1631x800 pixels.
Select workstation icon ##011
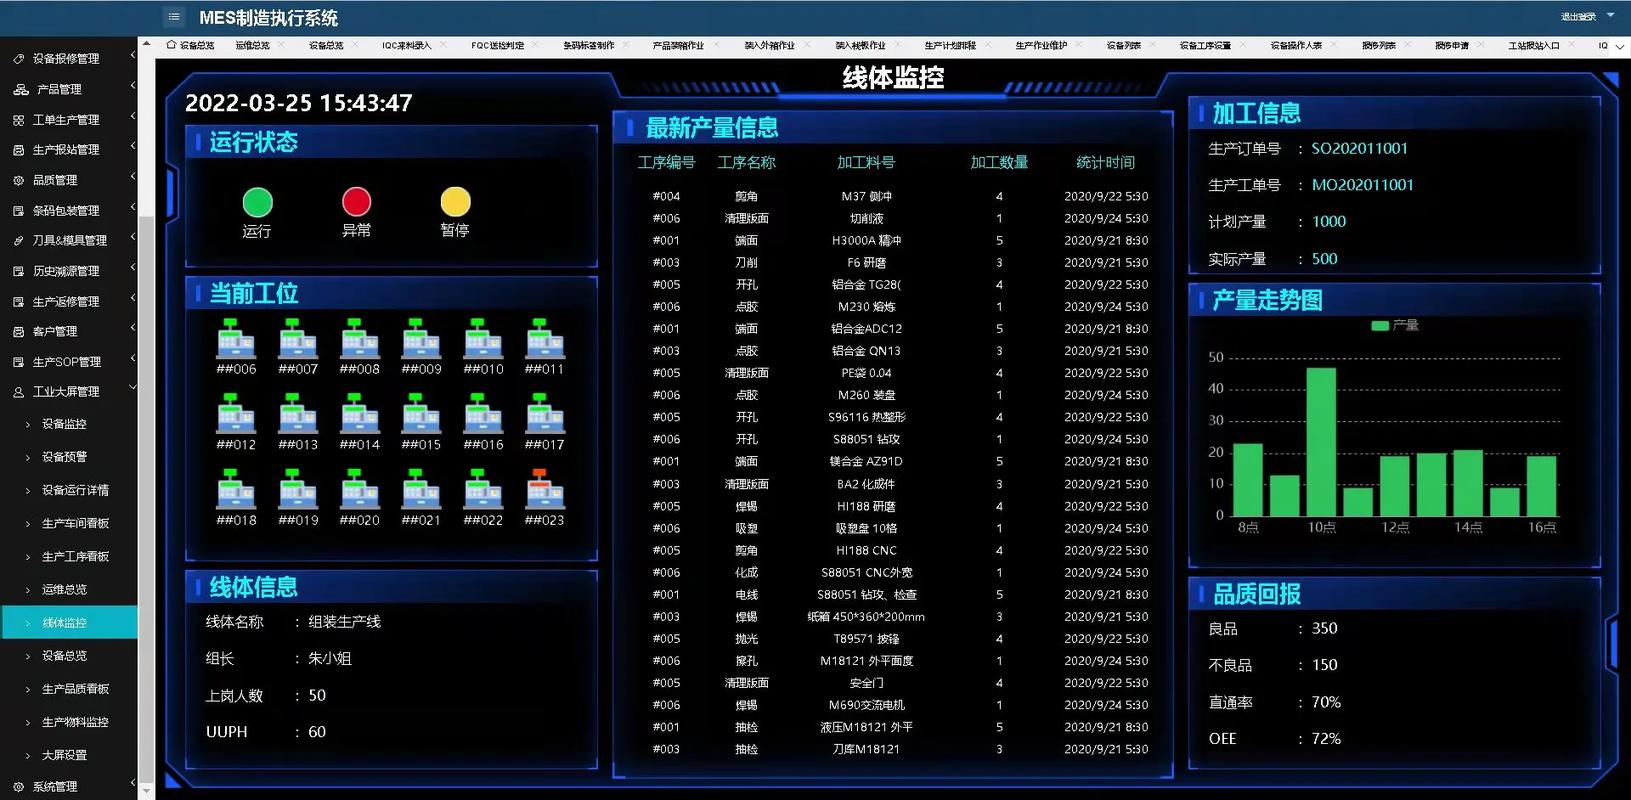point(545,339)
